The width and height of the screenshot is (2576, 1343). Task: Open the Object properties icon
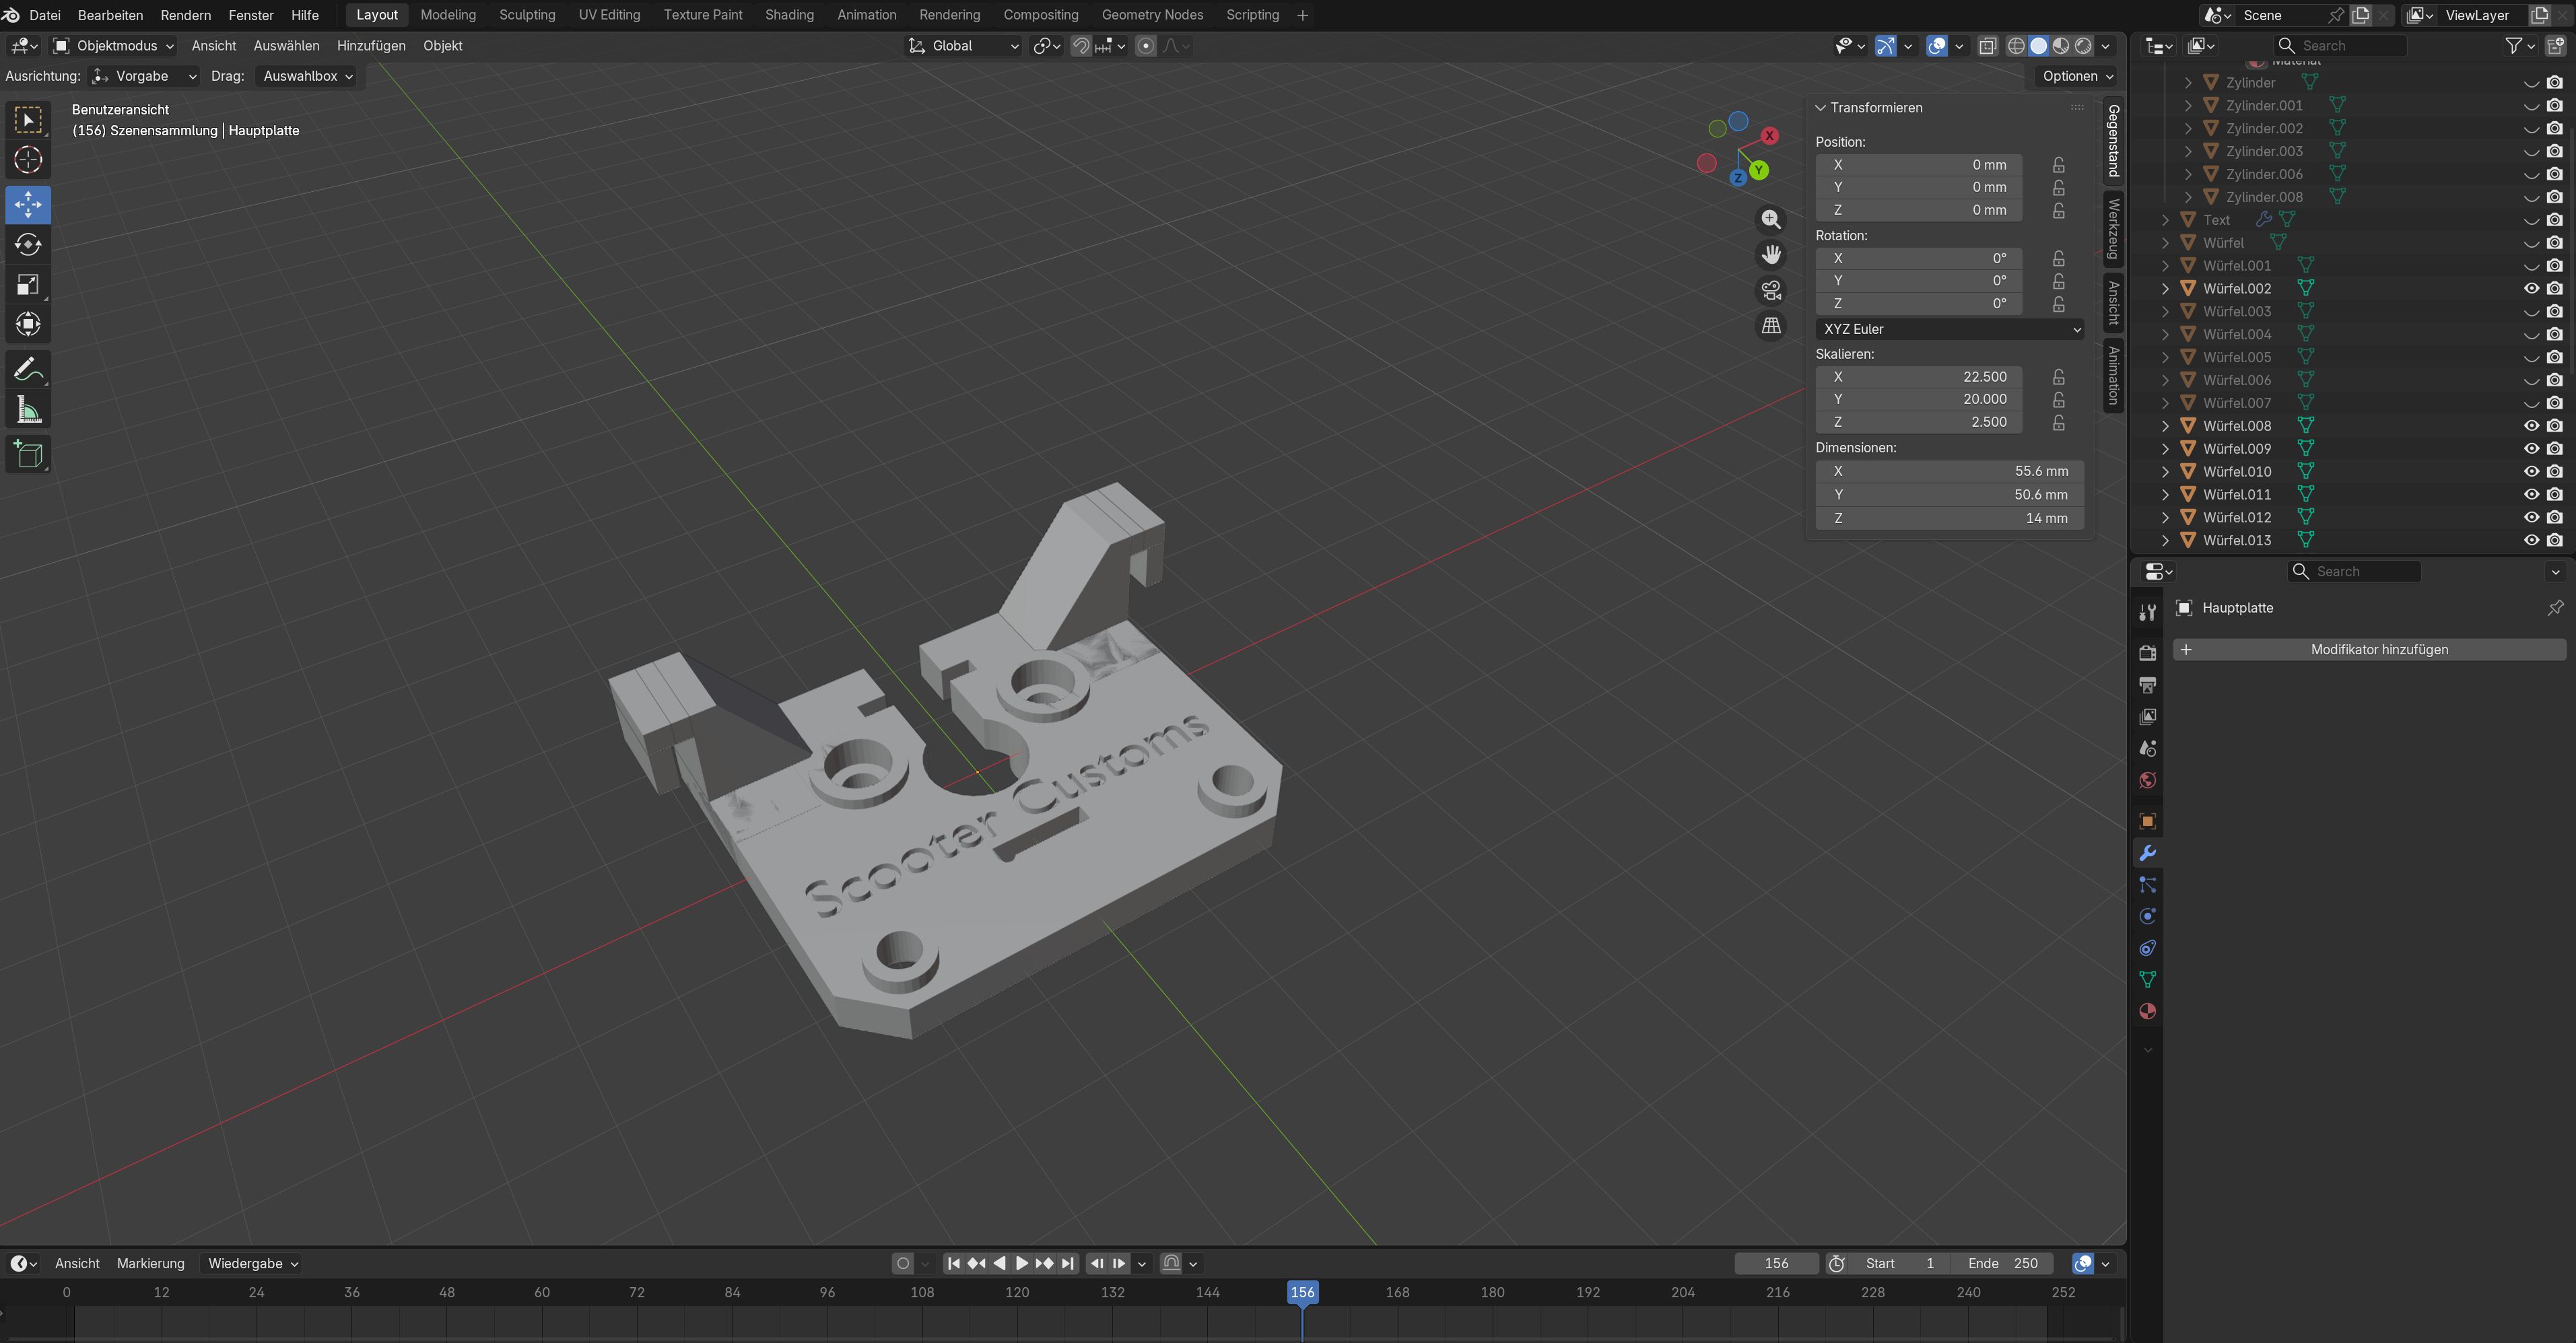2147,822
